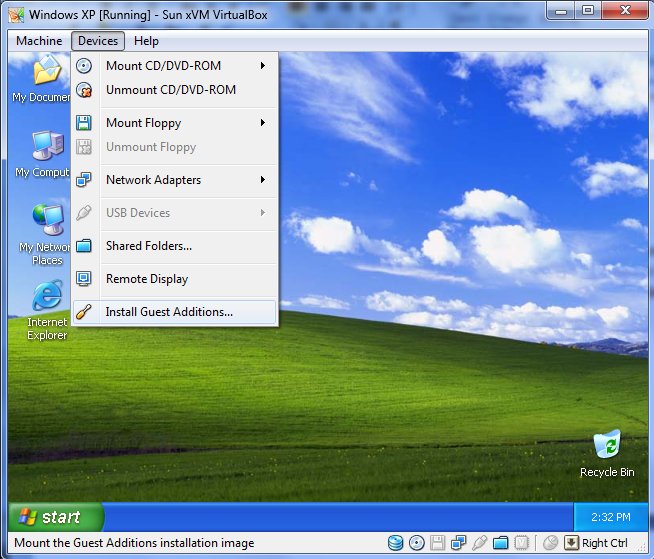This screenshot has width=654, height=559.
Task: Expand Mount CD/DVD-ROM submenu arrow
Action: (263, 65)
